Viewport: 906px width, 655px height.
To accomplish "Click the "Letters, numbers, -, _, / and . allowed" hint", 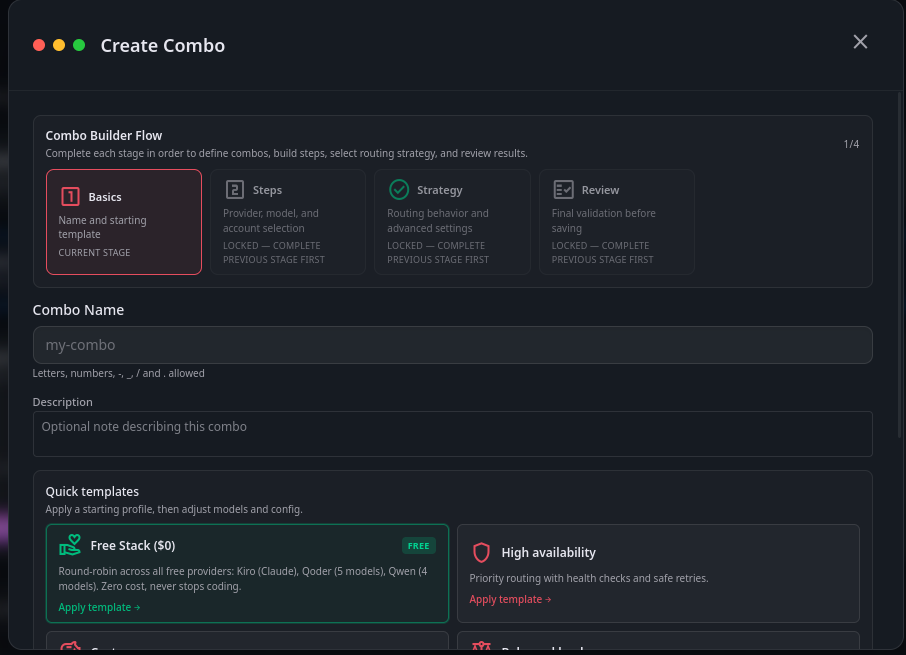I will pos(118,373).
